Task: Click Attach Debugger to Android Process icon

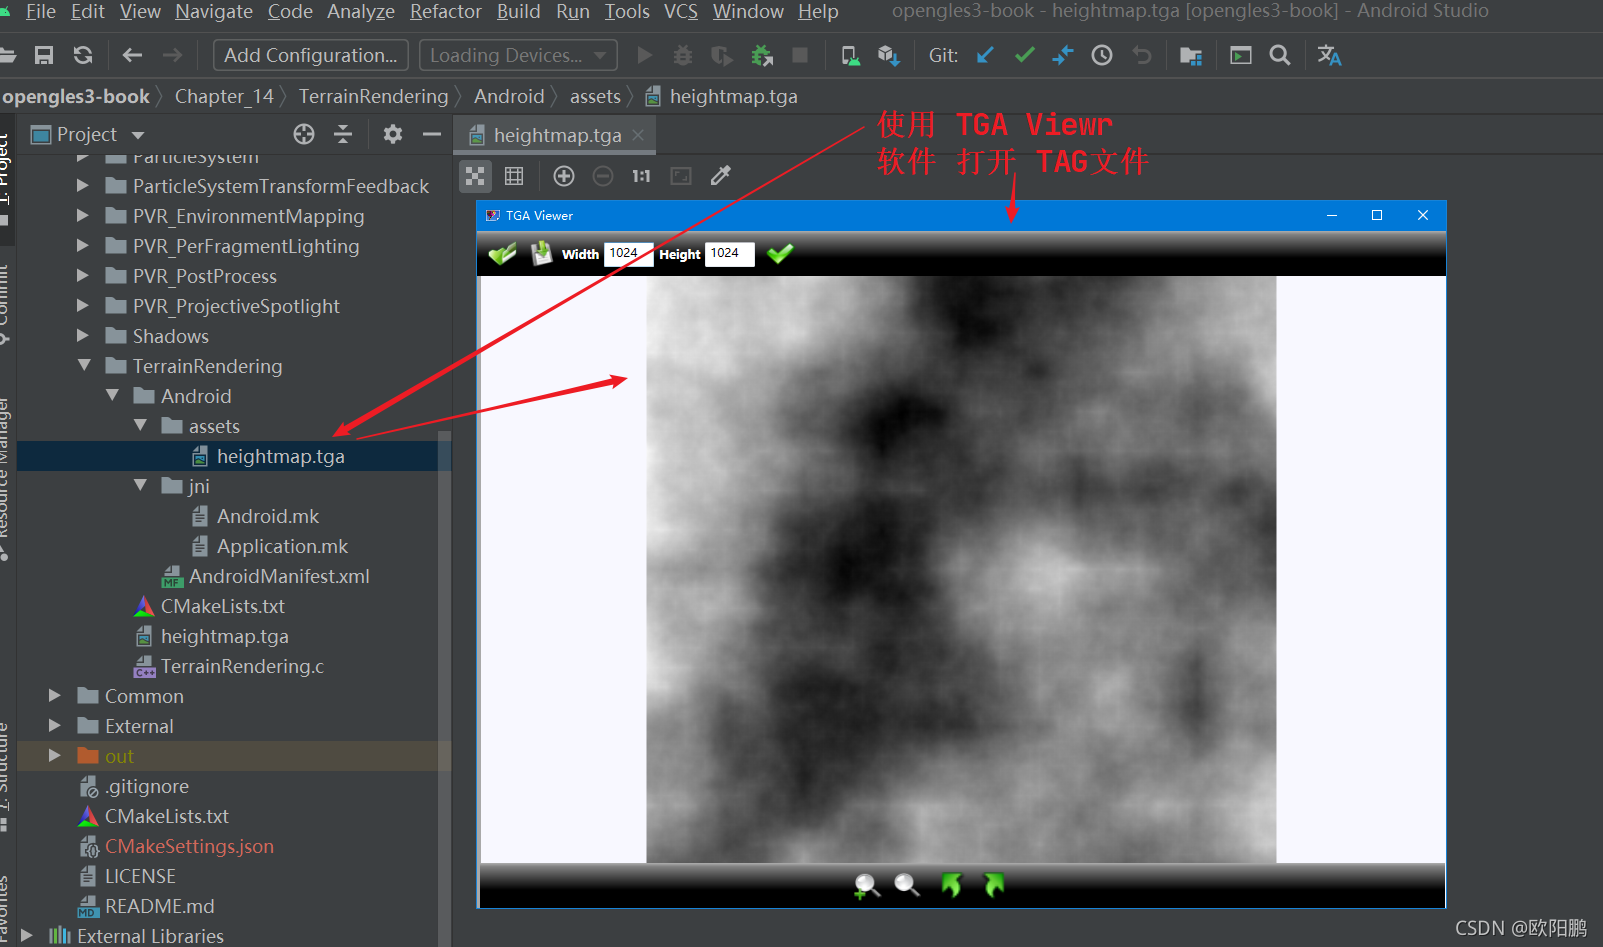Action: (x=762, y=56)
